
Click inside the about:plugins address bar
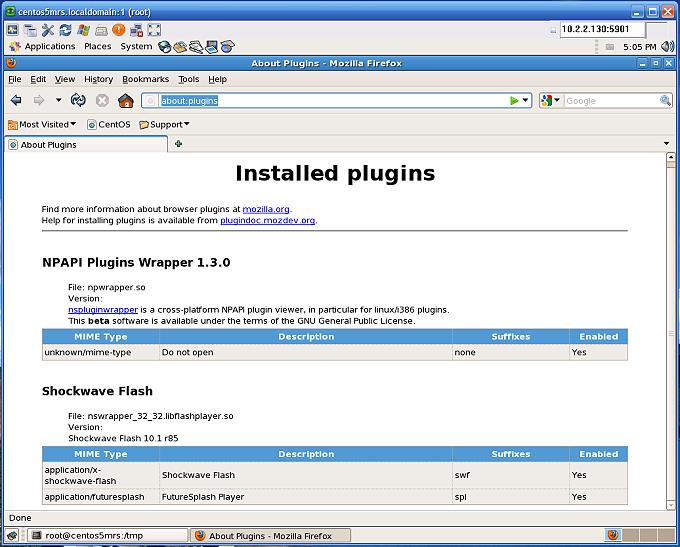(x=330, y=100)
